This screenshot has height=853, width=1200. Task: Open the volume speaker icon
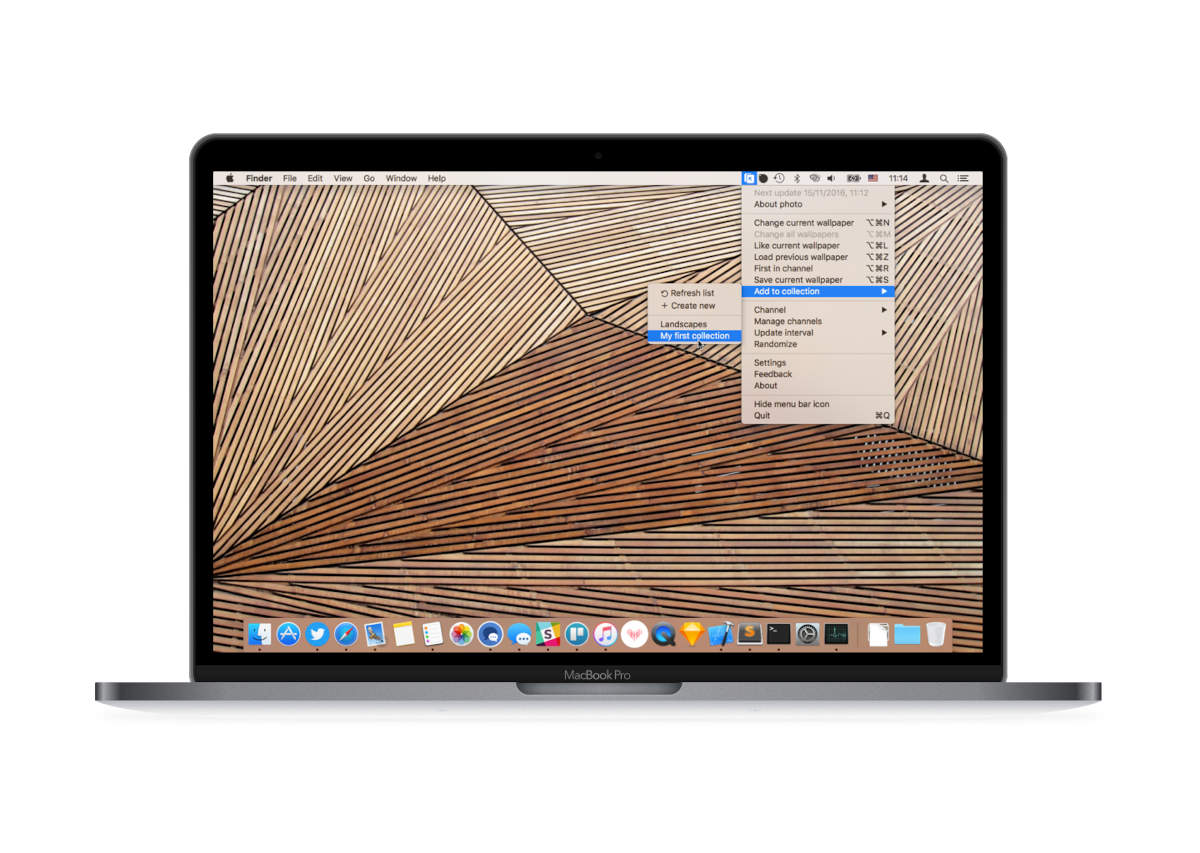(831, 178)
